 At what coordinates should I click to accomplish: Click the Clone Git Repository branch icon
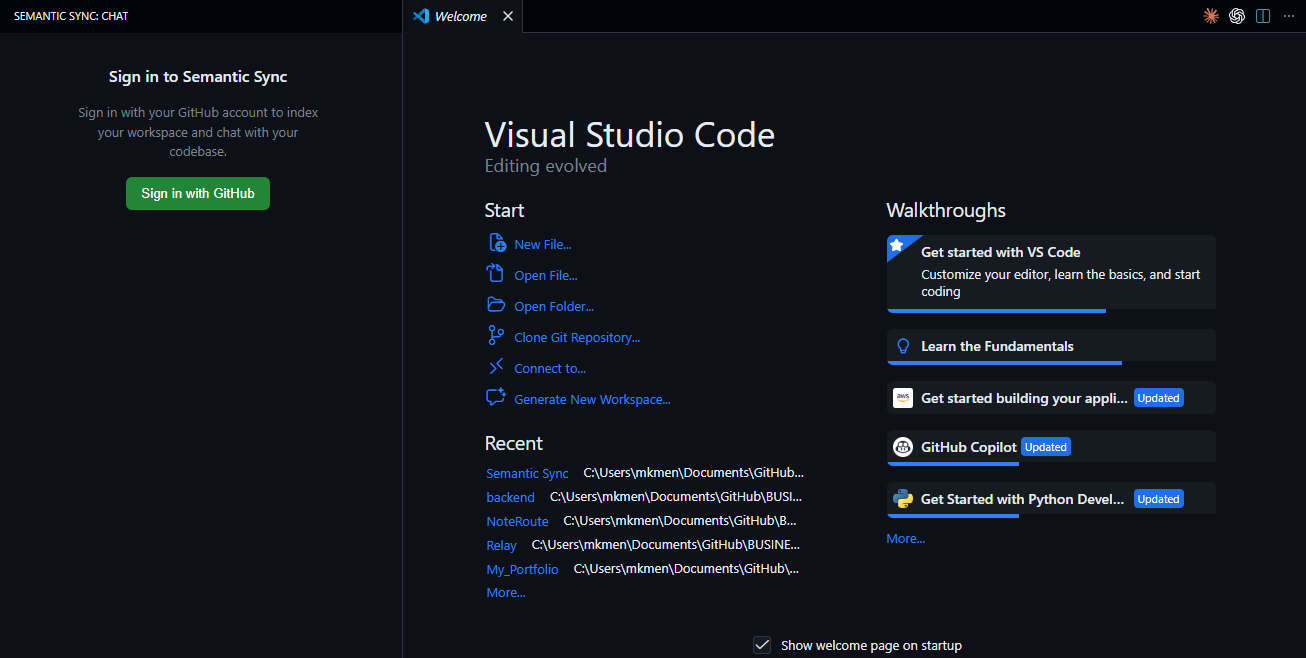tap(497, 336)
